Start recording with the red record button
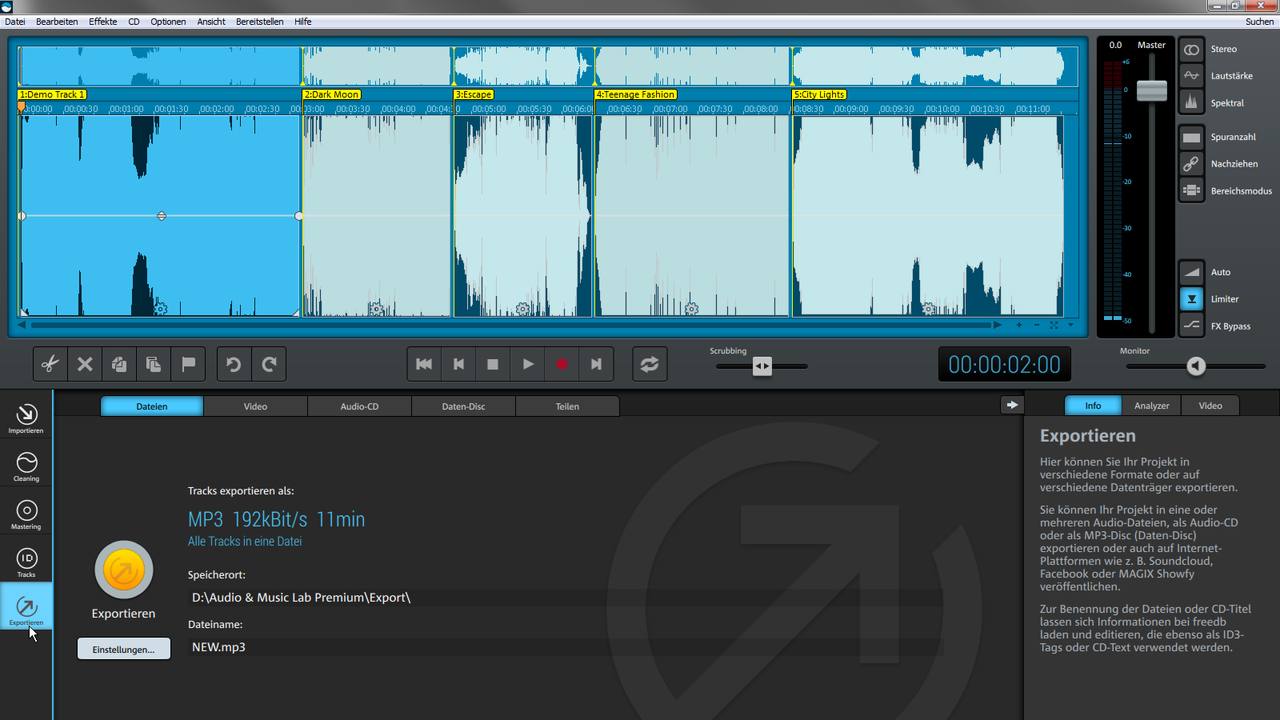Image resolution: width=1280 pixels, height=720 pixels. (562, 365)
